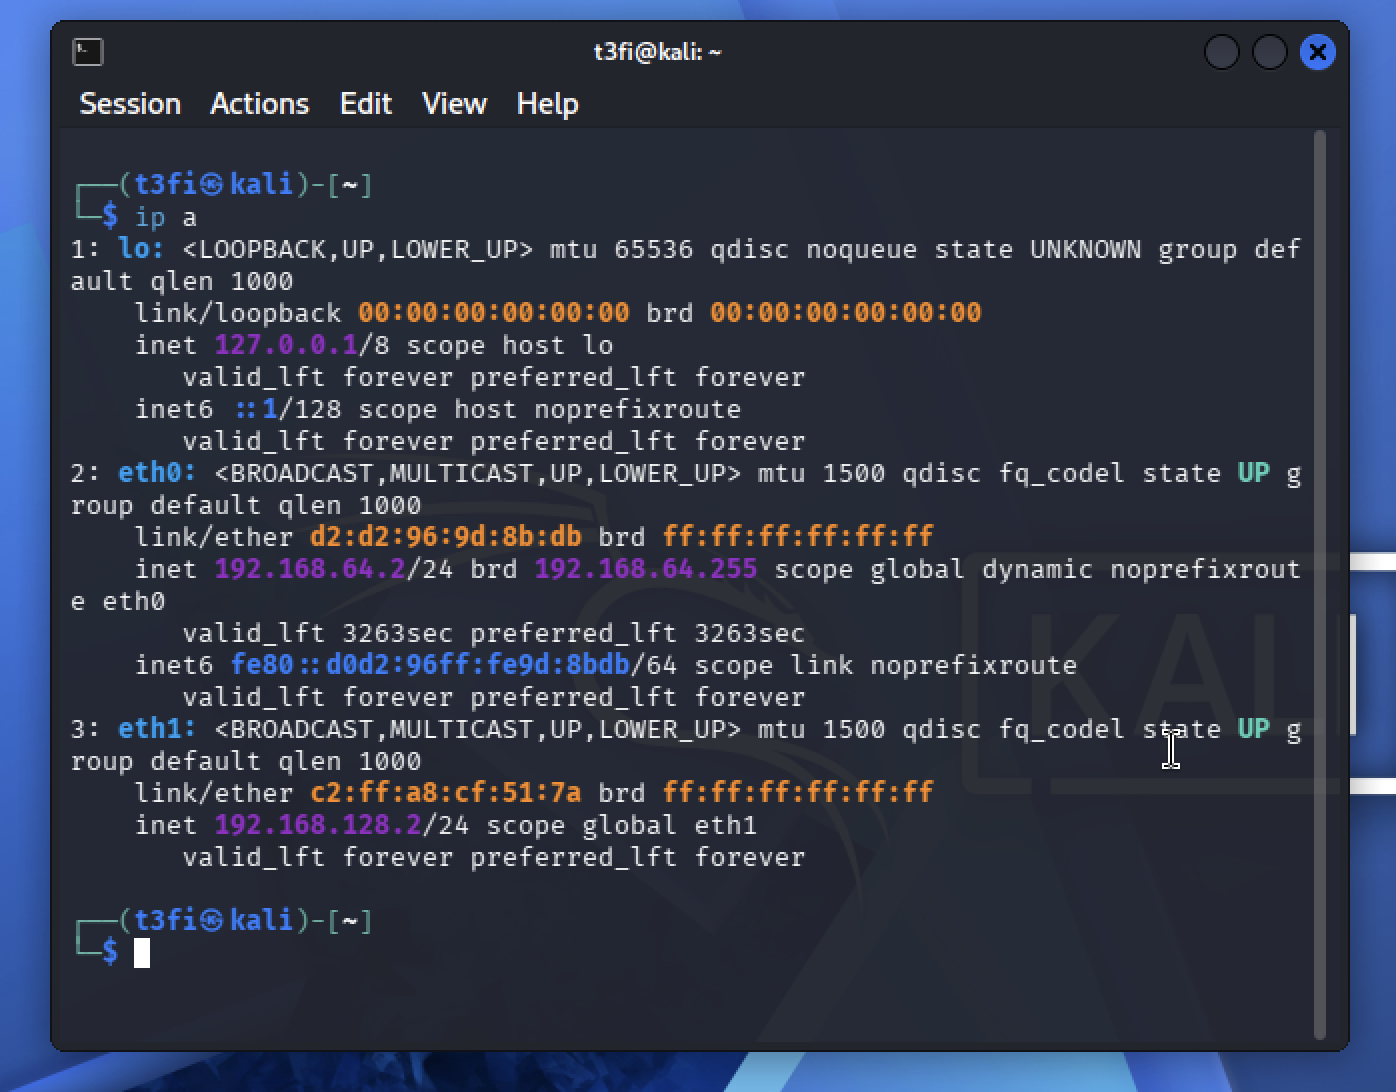Click the IP address 192.168.128.2

click(x=318, y=825)
